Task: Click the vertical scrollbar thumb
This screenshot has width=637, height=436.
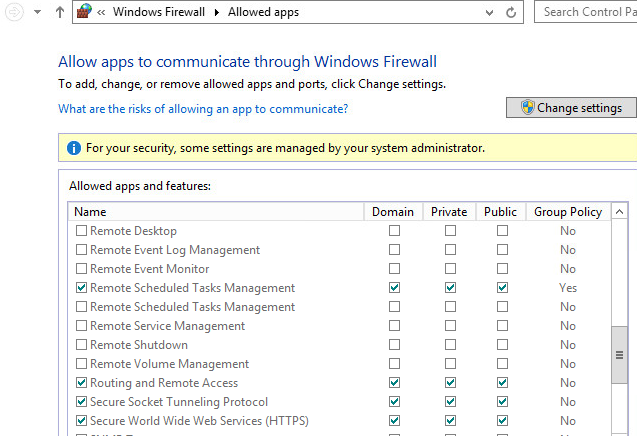Action: [619, 355]
